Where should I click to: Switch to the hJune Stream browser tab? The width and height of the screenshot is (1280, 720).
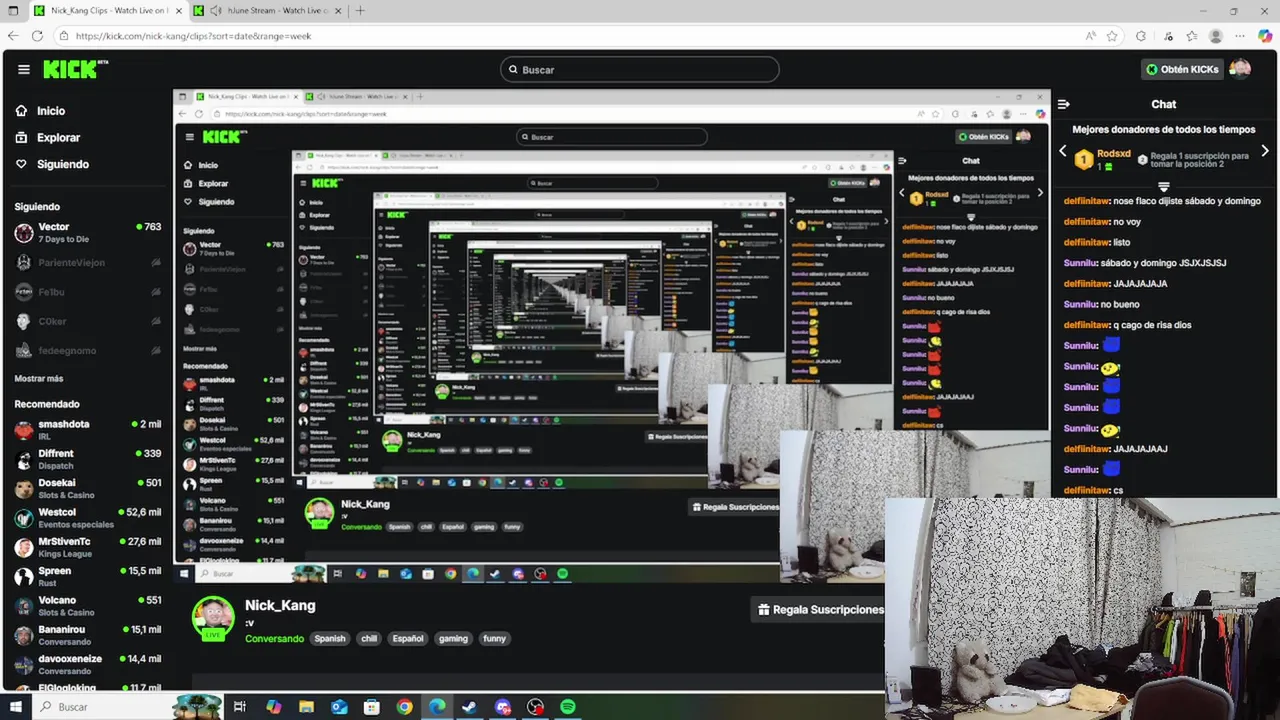(267, 10)
